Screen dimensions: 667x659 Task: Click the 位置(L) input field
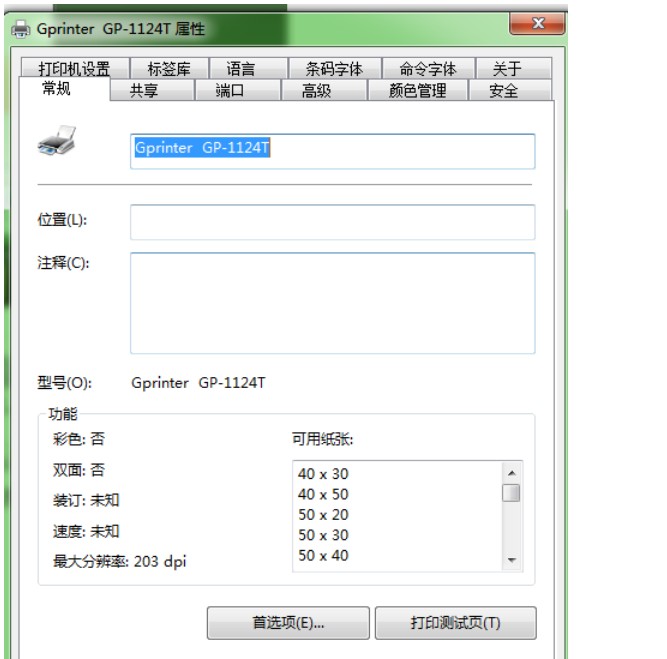pos(333,222)
